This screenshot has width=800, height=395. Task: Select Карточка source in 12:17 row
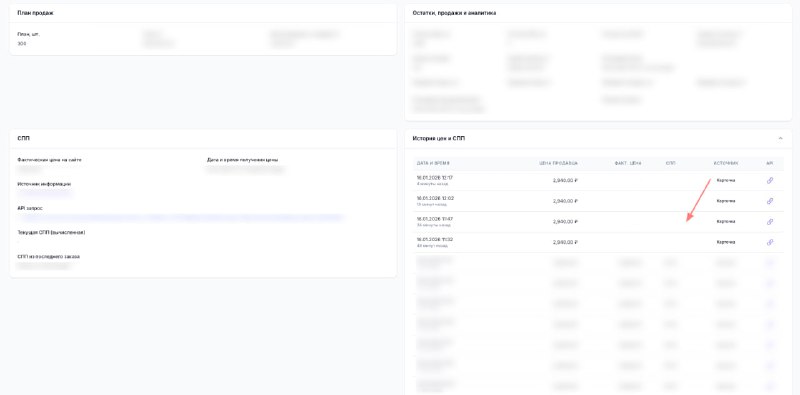point(726,180)
